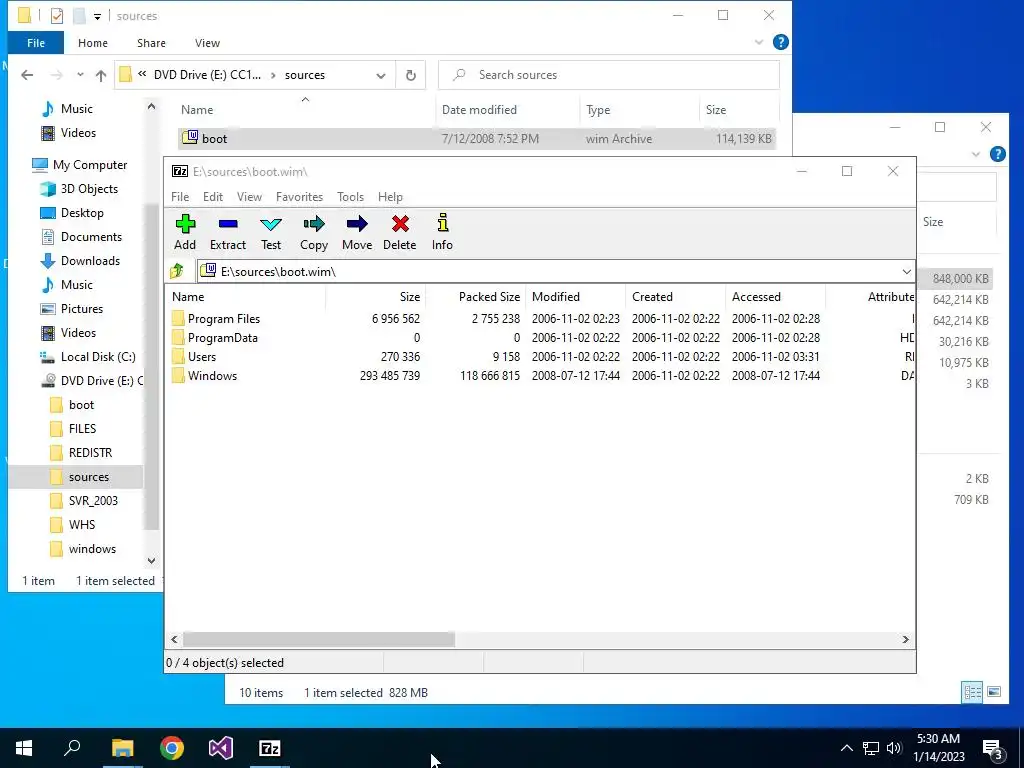Open 7-Zip View menu

point(249,197)
